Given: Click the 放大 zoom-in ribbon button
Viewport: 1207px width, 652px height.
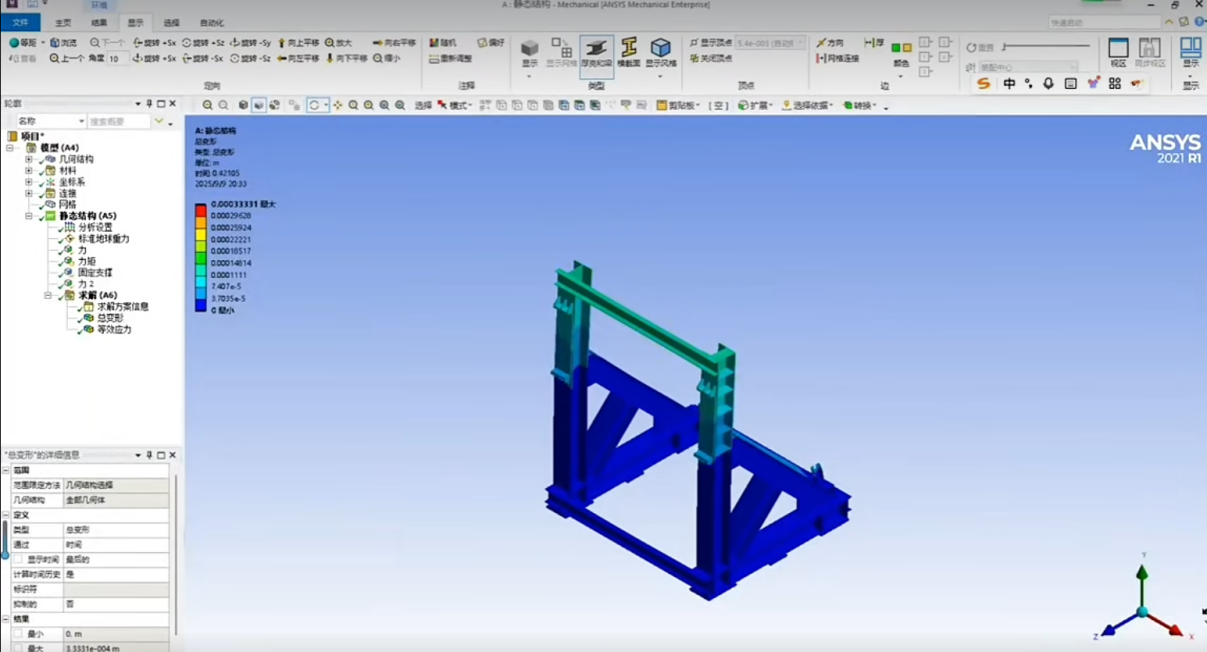Looking at the screenshot, I should coord(338,43).
